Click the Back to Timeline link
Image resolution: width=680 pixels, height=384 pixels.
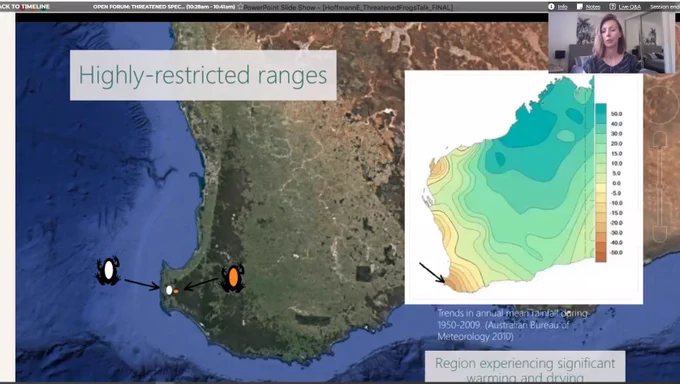(x=25, y=7)
